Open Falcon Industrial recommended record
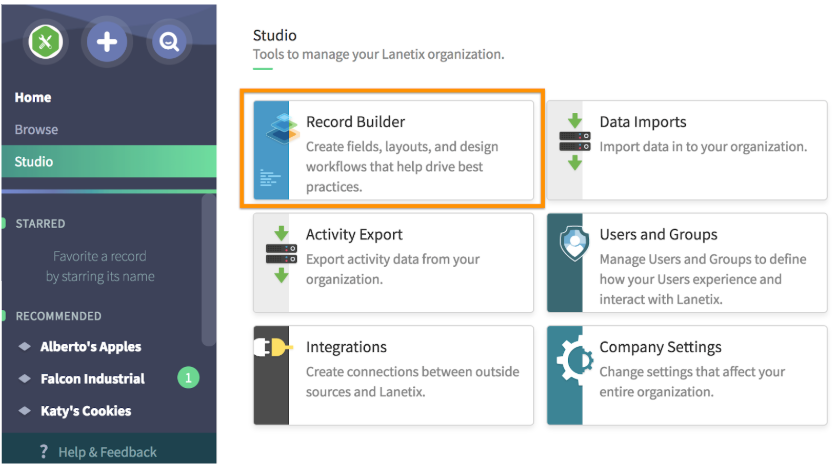 pyautogui.click(x=92, y=378)
